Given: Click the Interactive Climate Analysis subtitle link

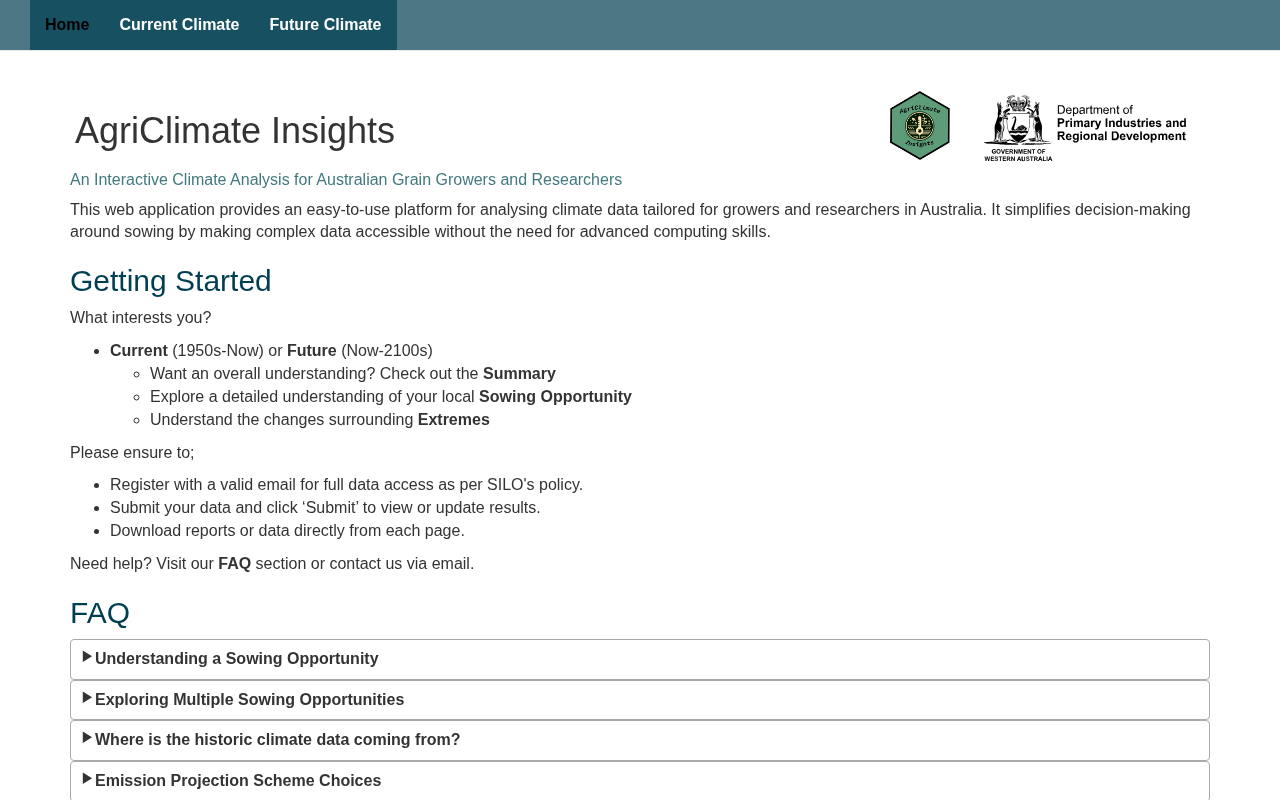Looking at the screenshot, I should 346,180.
